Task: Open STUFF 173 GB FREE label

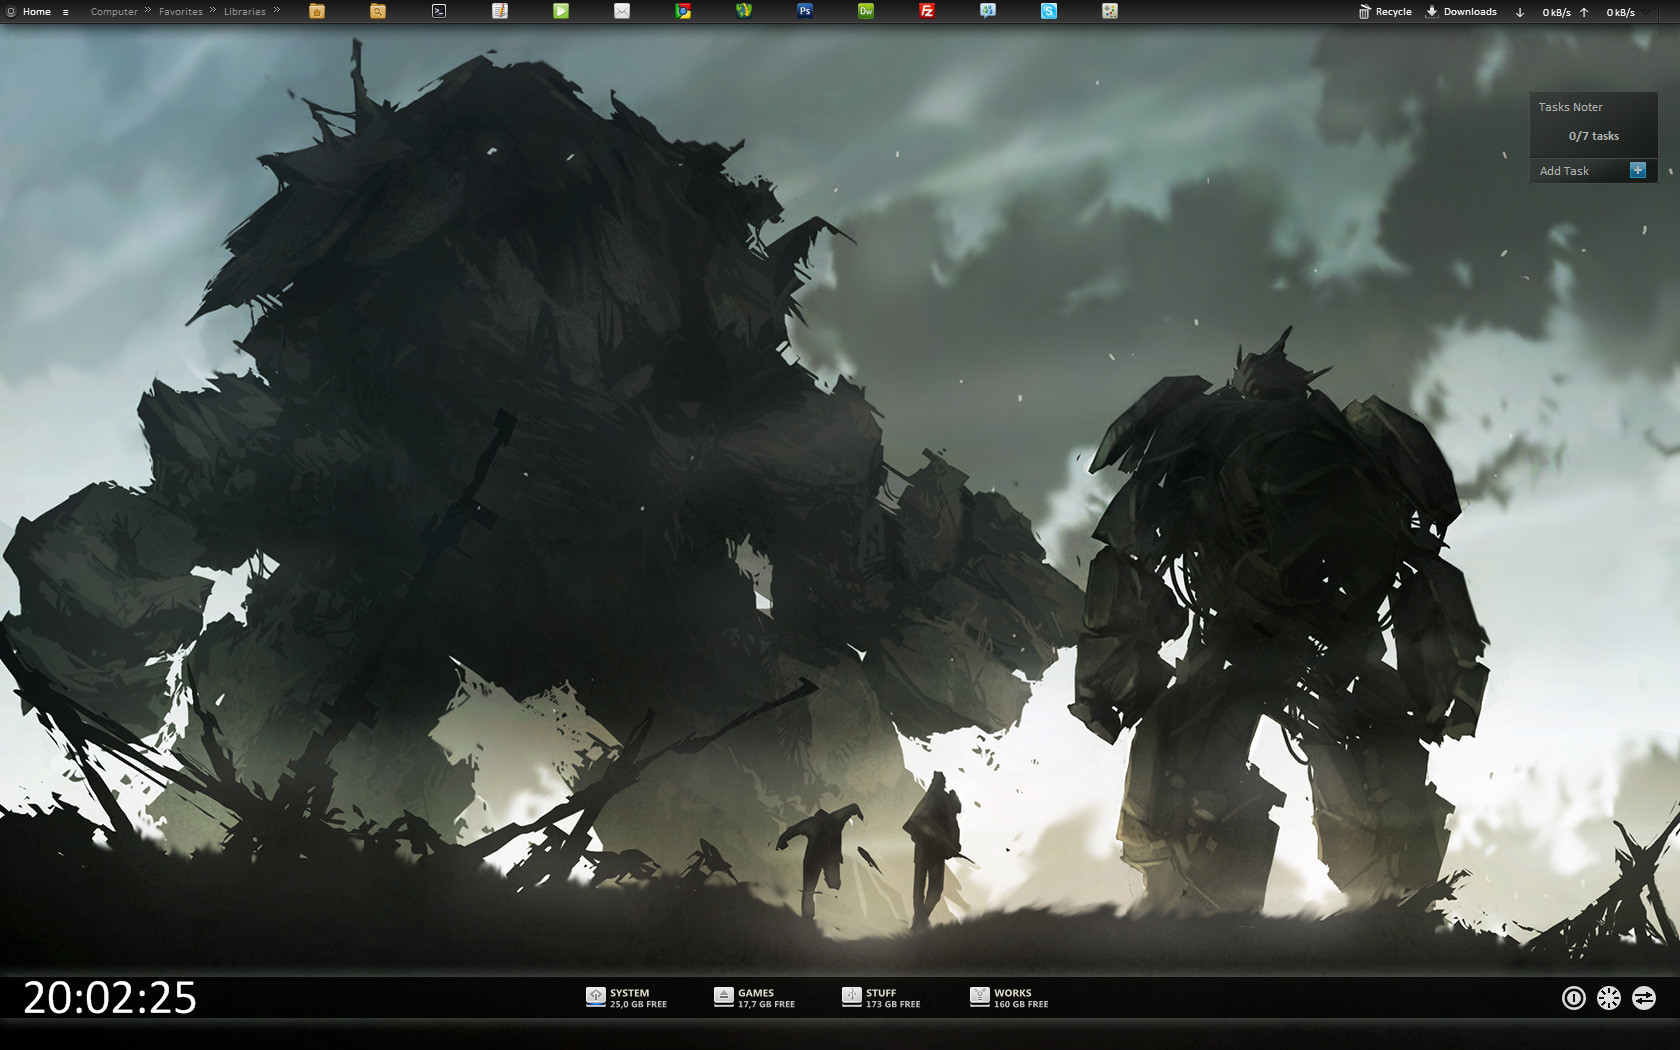Action: point(893,999)
